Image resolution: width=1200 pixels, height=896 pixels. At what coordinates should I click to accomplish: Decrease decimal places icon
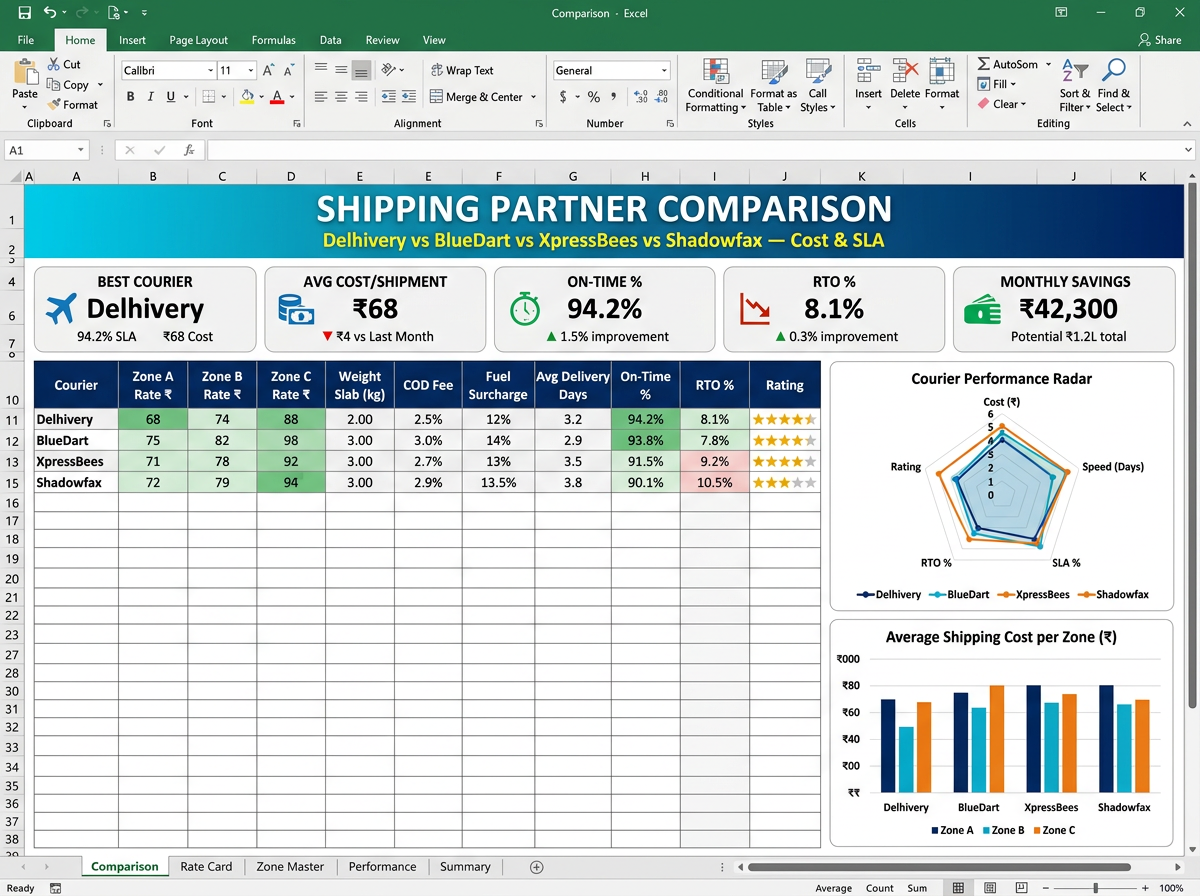coord(662,97)
